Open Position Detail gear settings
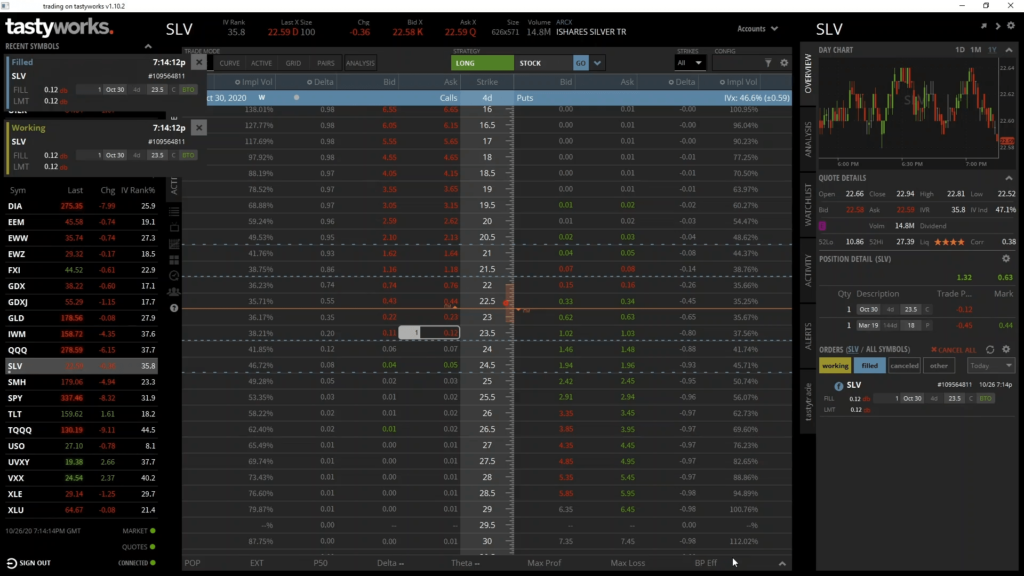 point(1006,258)
